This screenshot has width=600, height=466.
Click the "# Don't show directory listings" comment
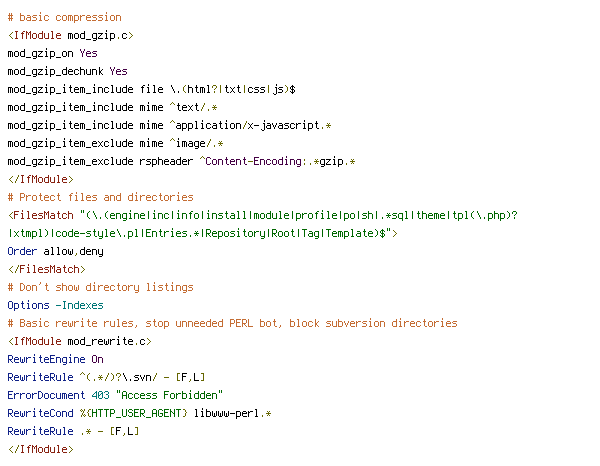click(x=100, y=287)
